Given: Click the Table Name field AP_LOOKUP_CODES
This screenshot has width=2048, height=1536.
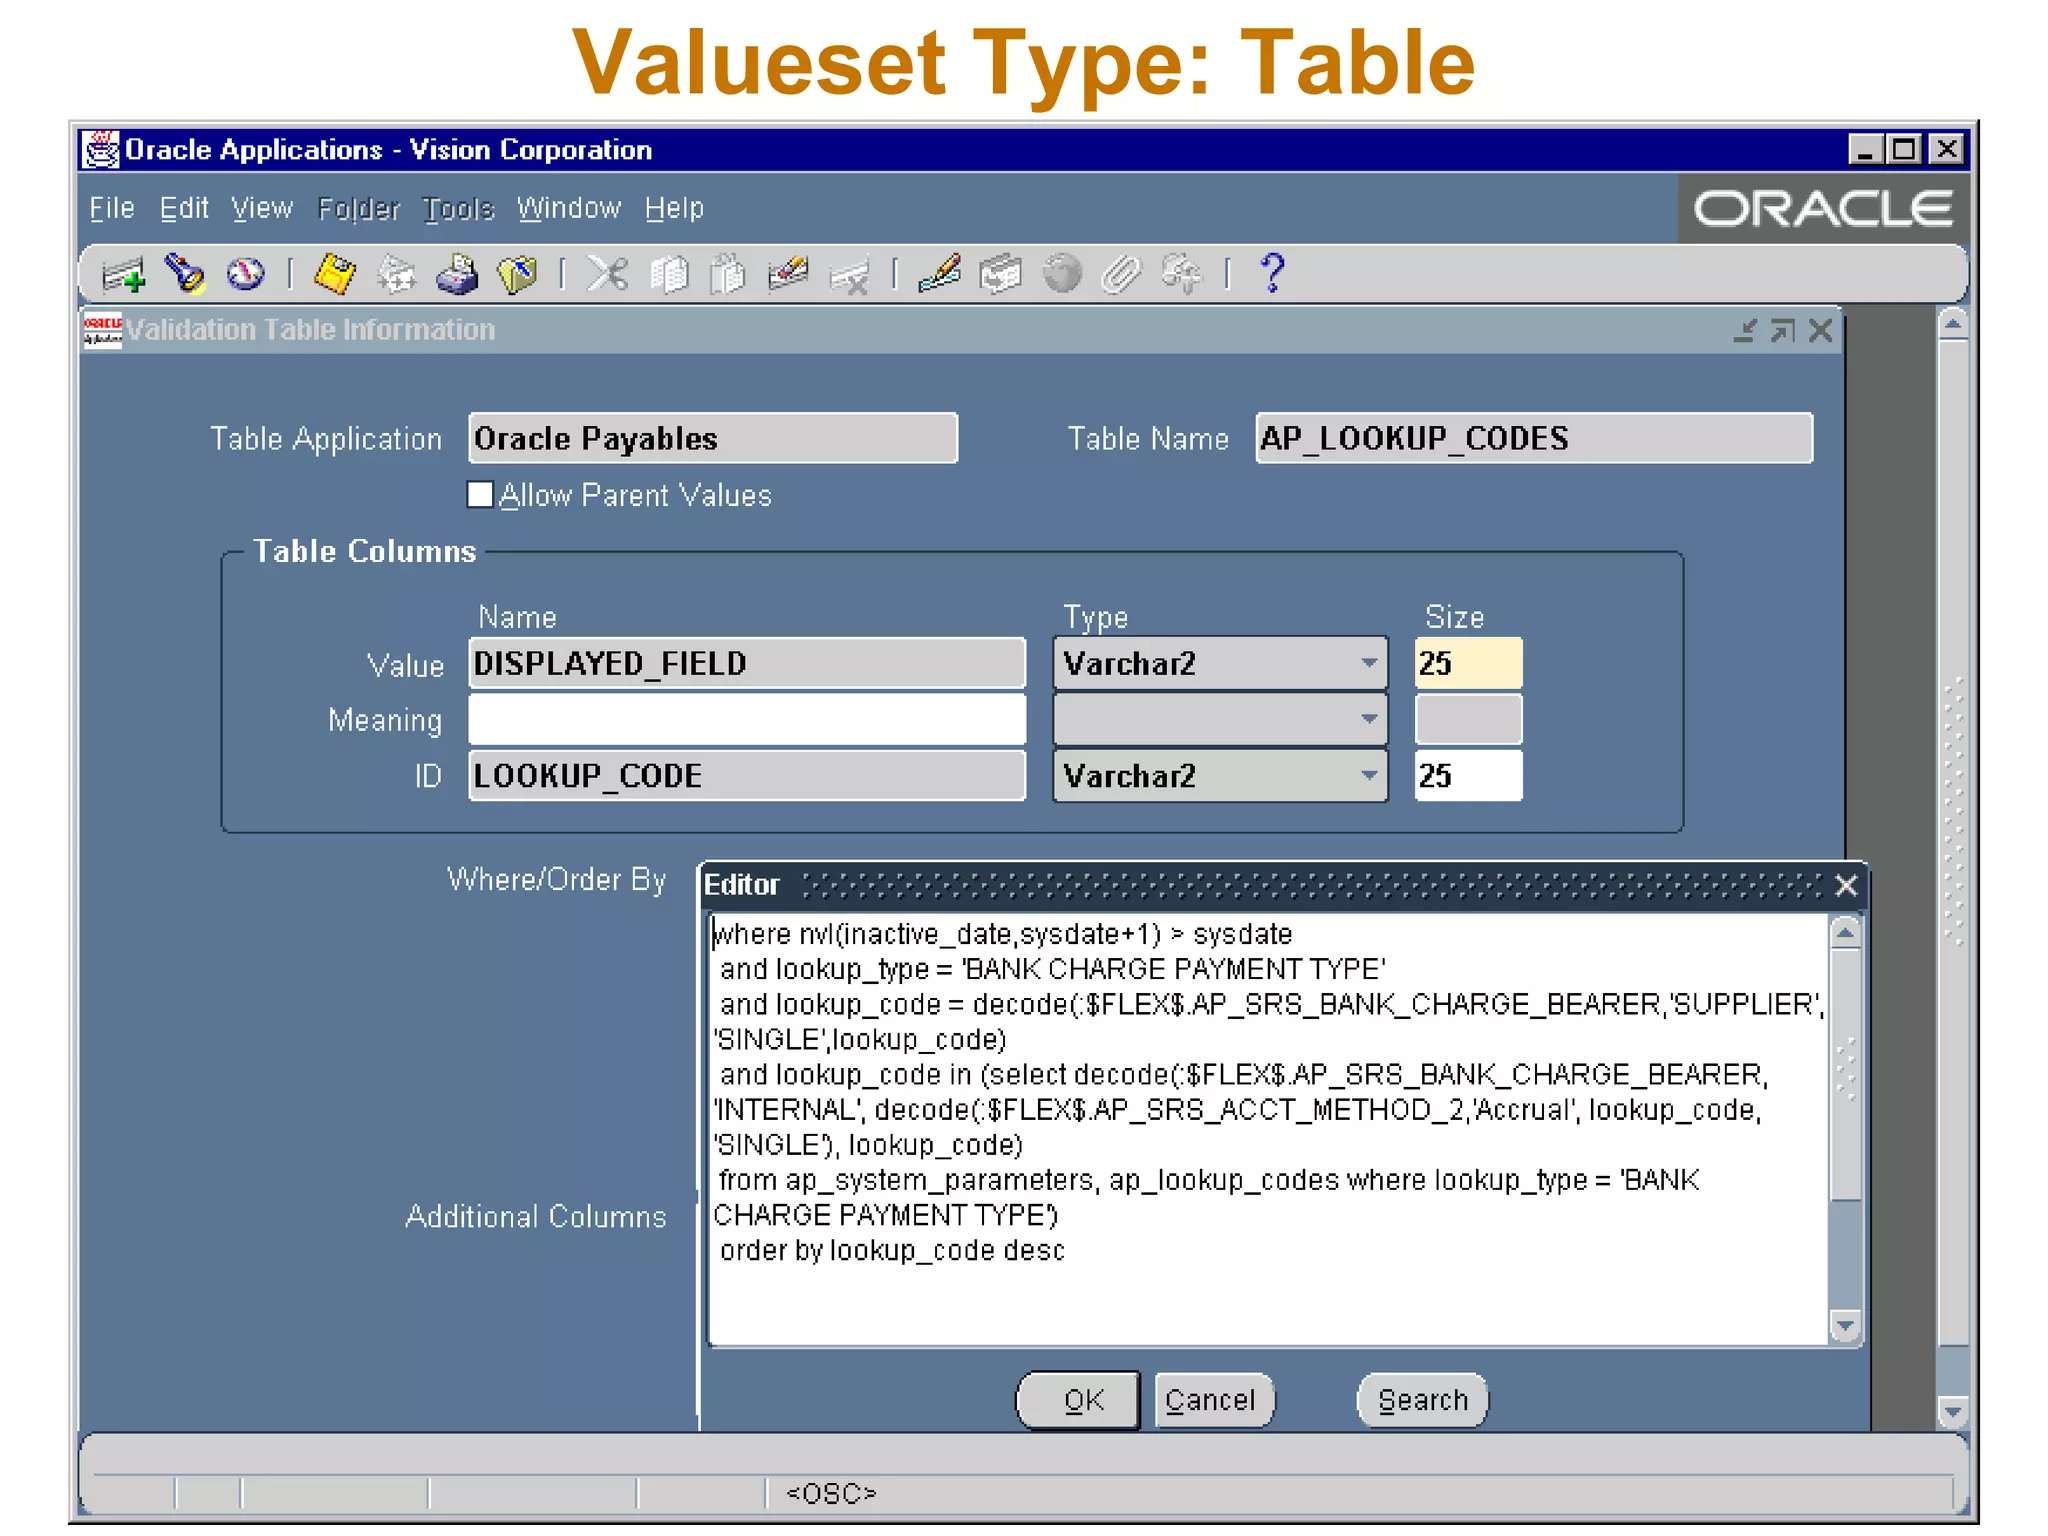Looking at the screenshot, I should (1534, 438).
